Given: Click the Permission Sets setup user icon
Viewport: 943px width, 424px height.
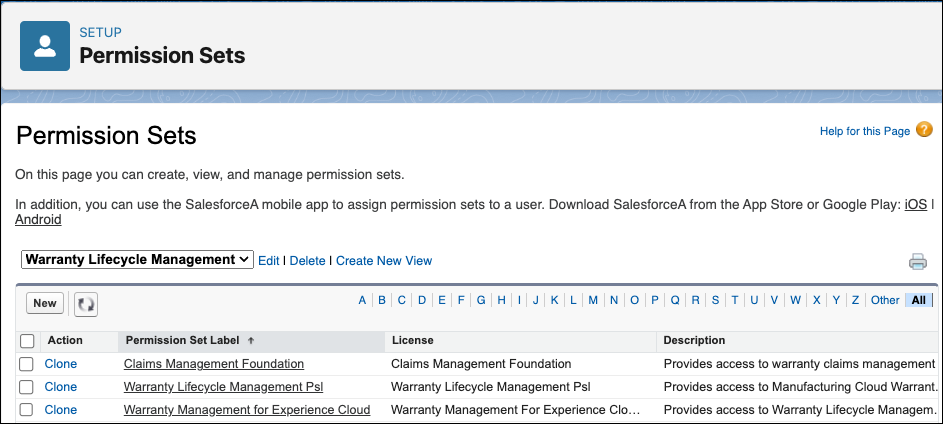Looking at the screenshot, I should click(x=45, y=46).
